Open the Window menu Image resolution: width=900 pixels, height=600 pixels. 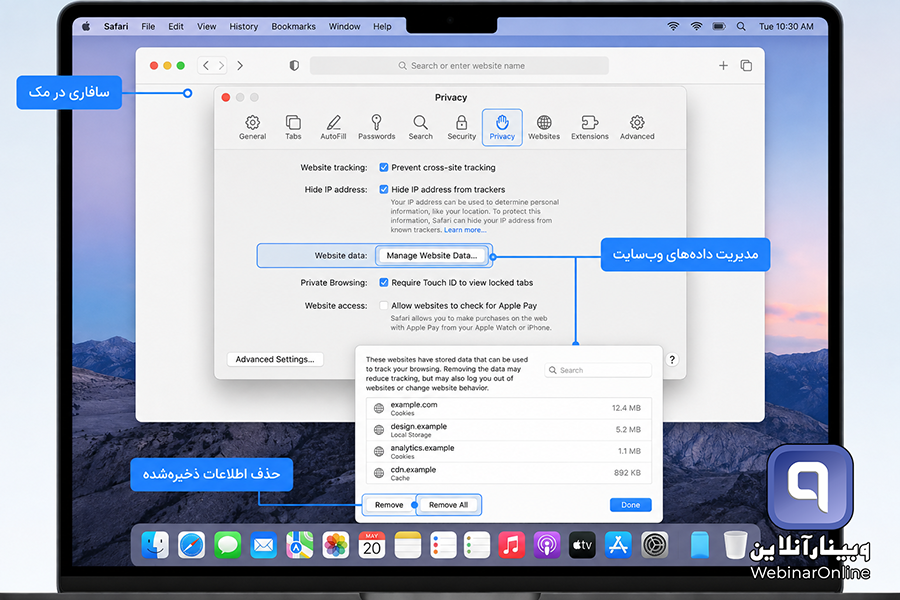(344, 26)
